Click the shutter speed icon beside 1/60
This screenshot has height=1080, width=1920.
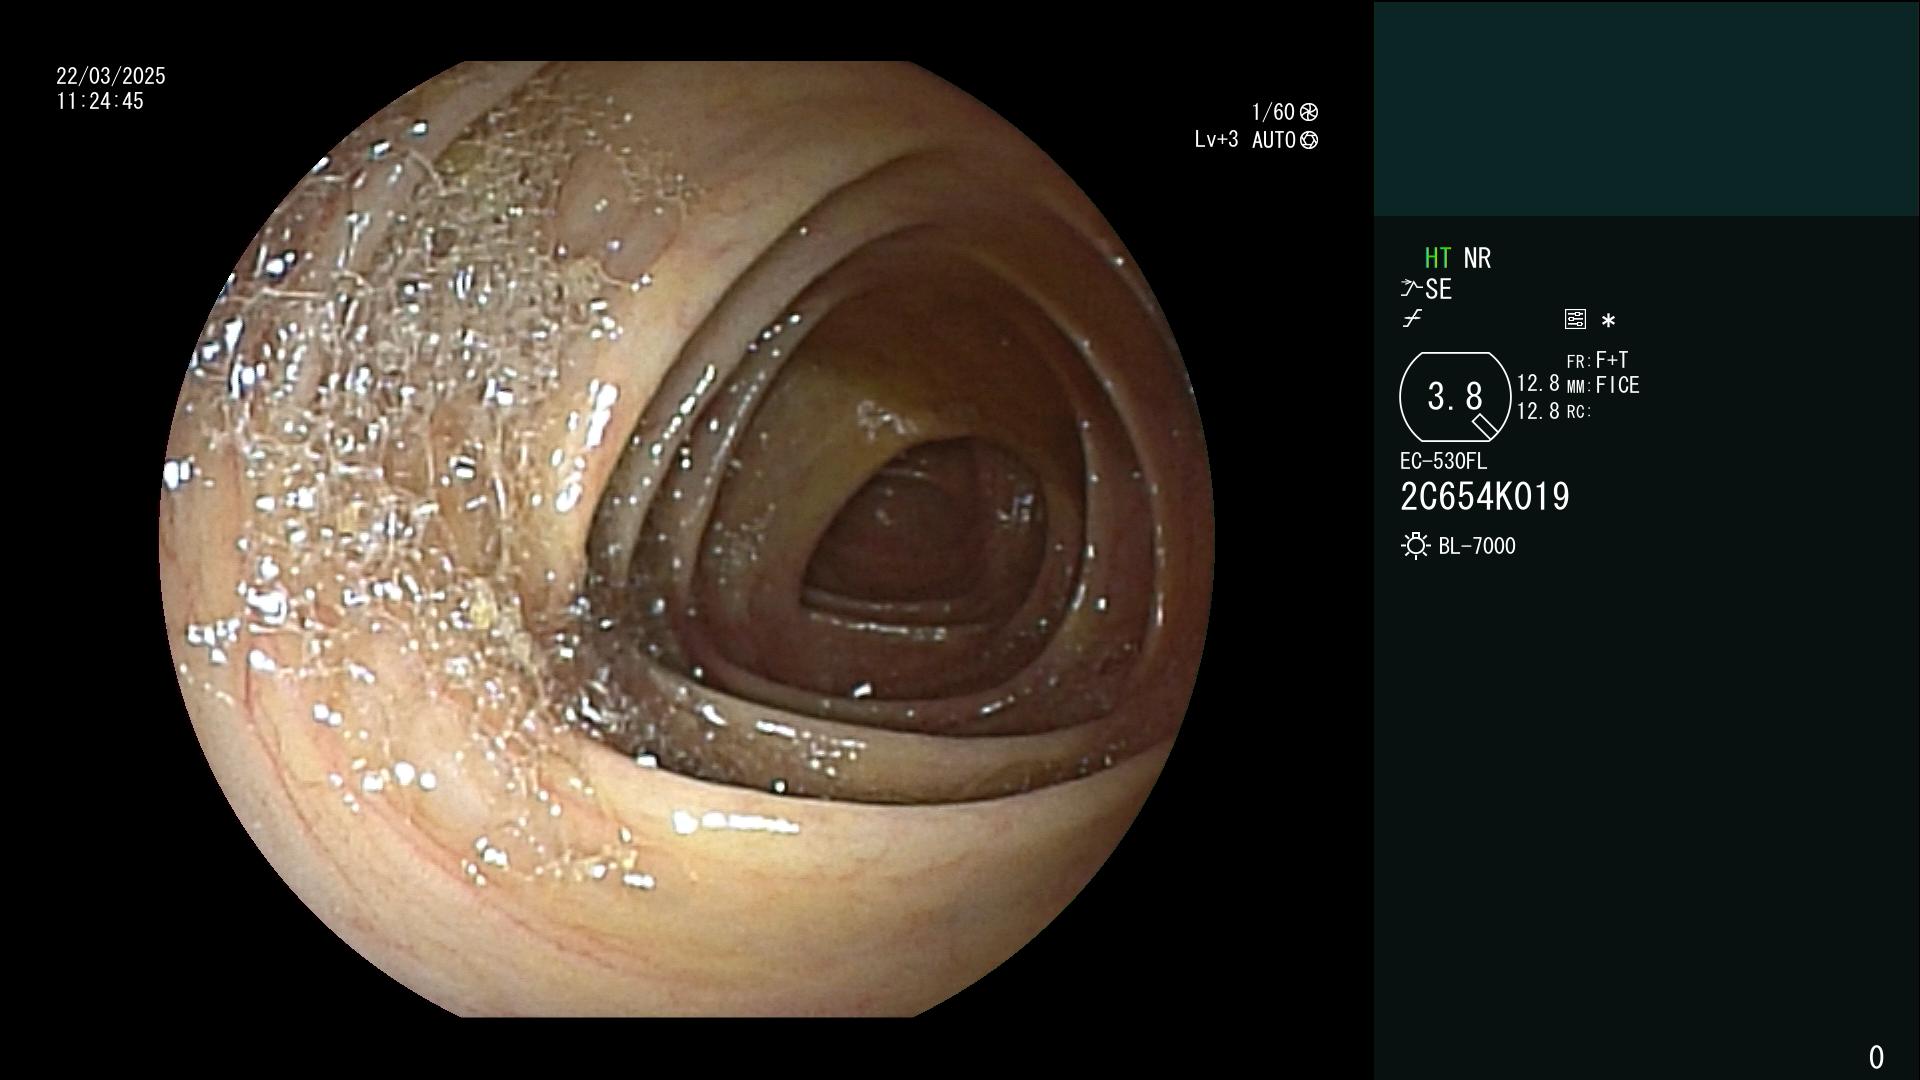coord(1309,112)
